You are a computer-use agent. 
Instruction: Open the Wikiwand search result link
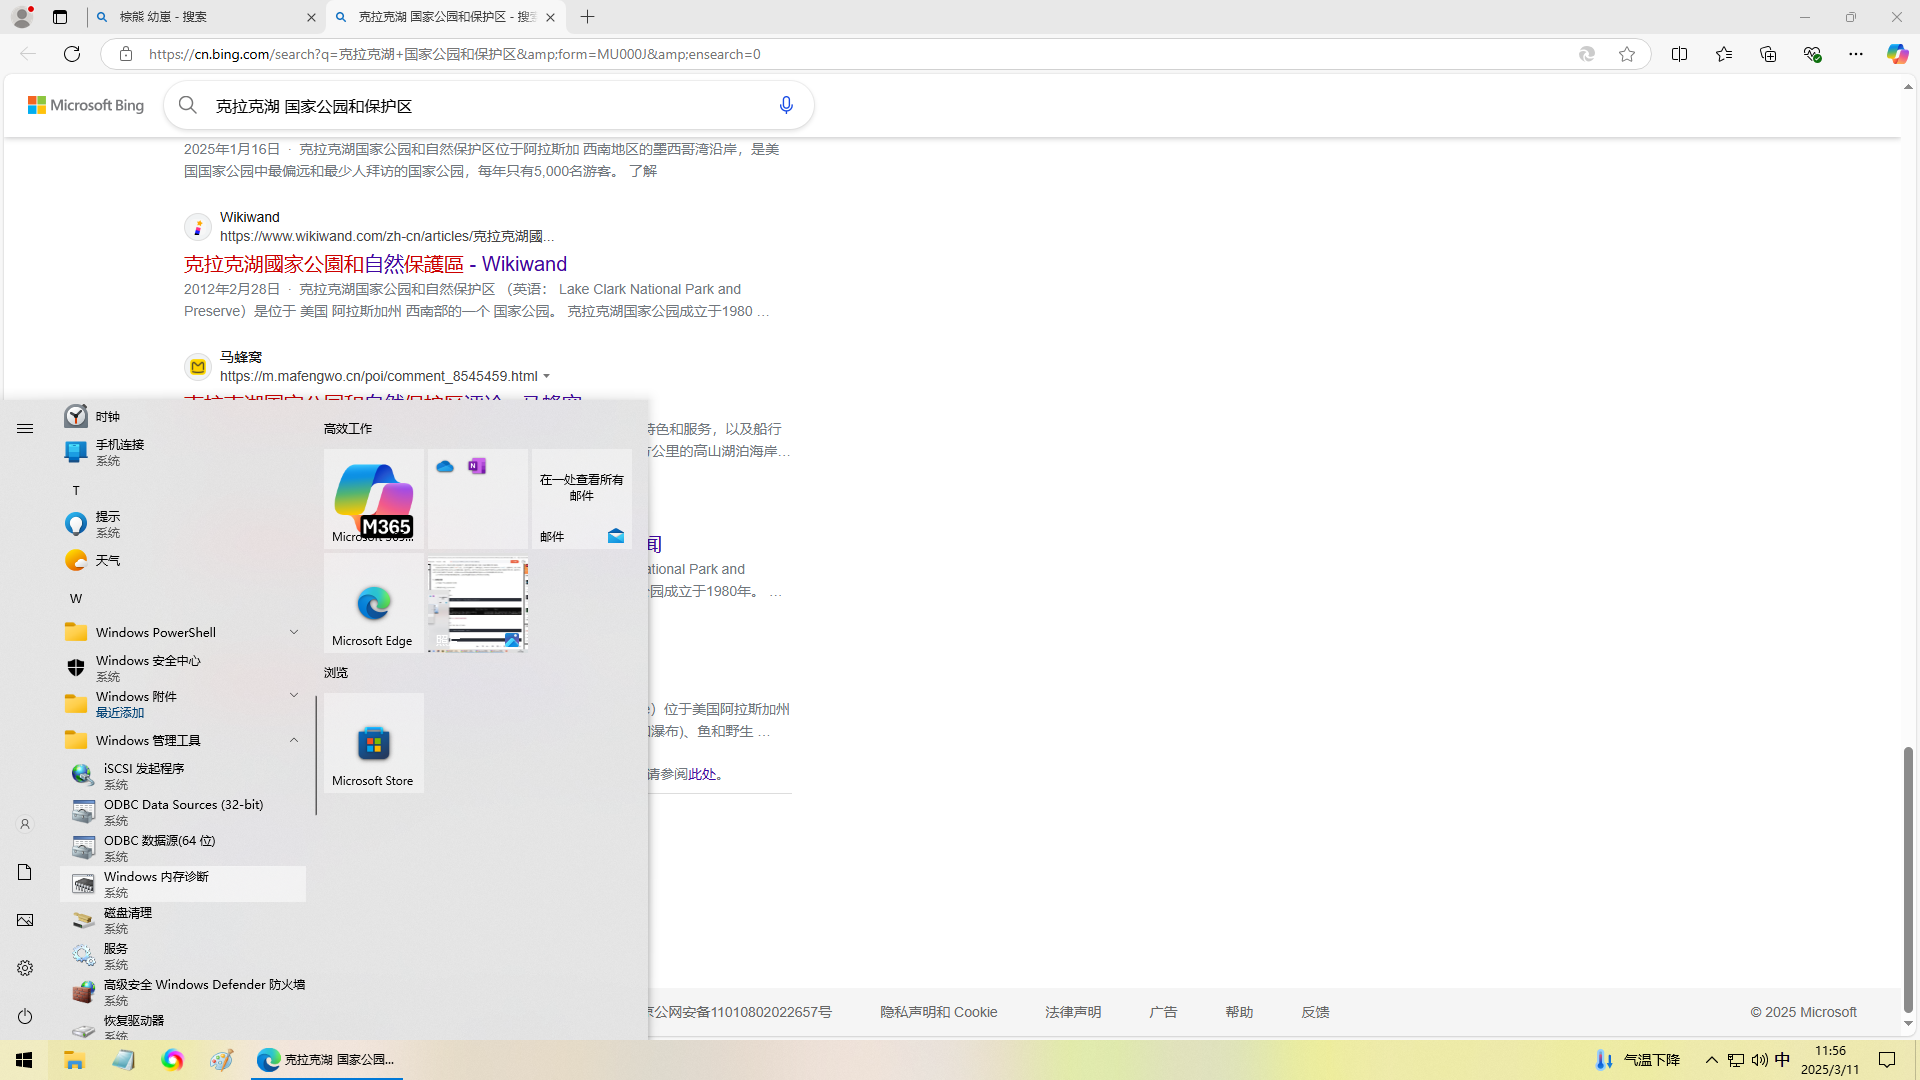click(375, 264)
